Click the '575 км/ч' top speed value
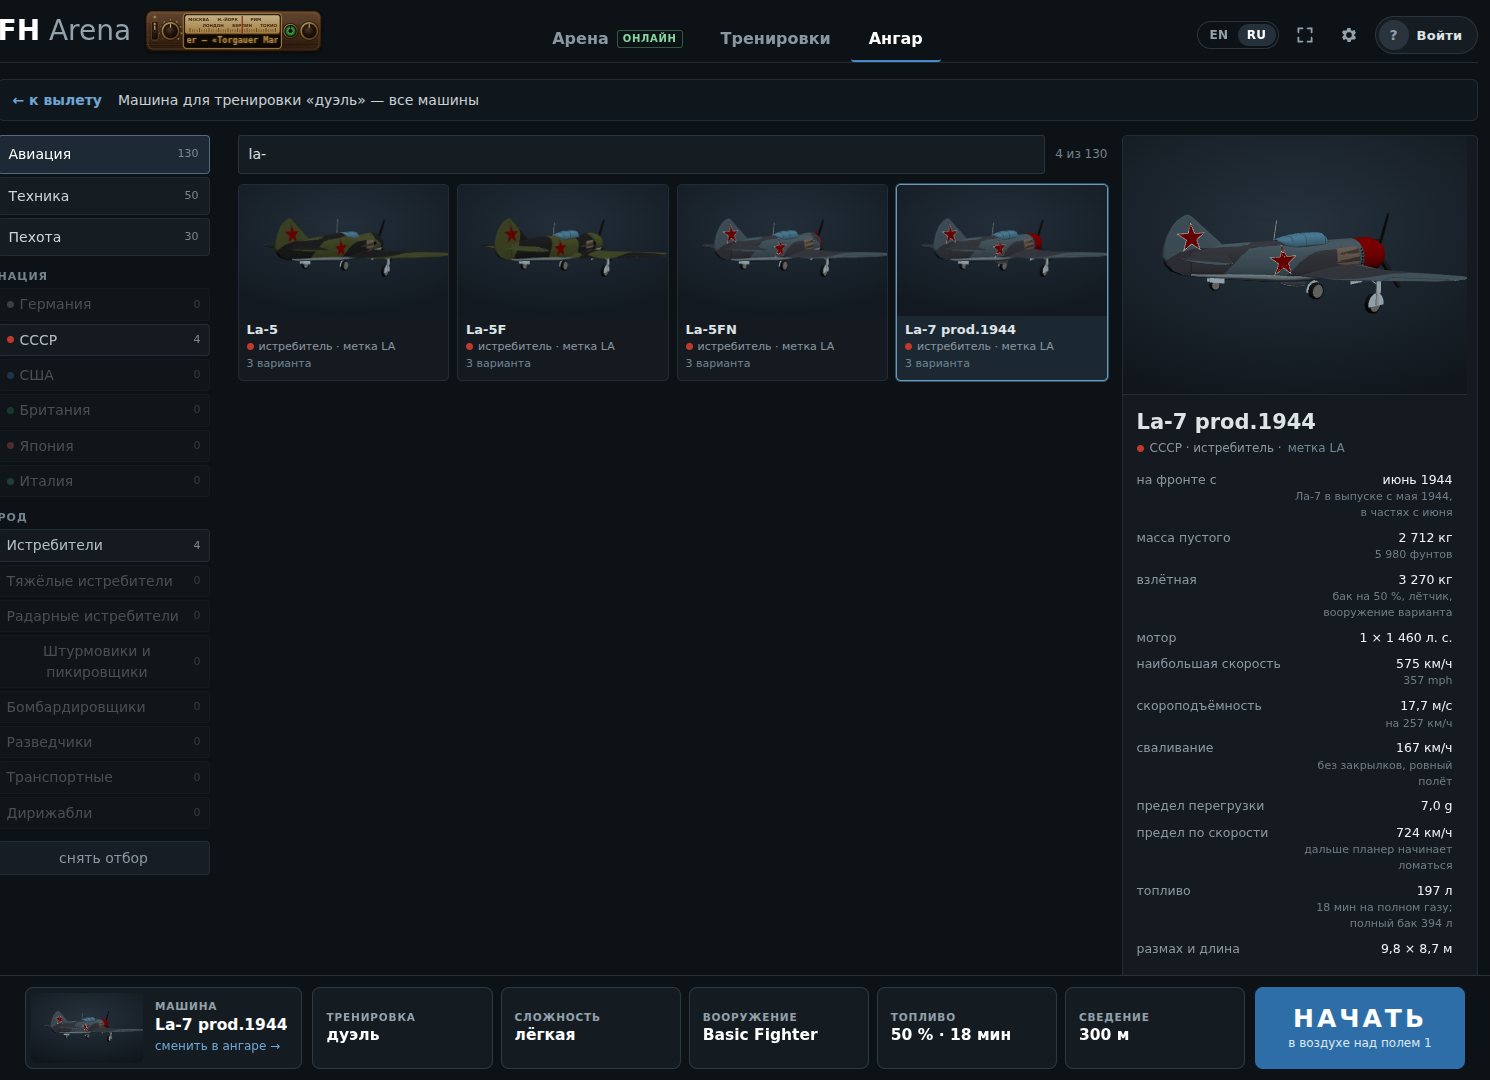Screen dimensions: 1490x1080 [x=1424, y=664]
